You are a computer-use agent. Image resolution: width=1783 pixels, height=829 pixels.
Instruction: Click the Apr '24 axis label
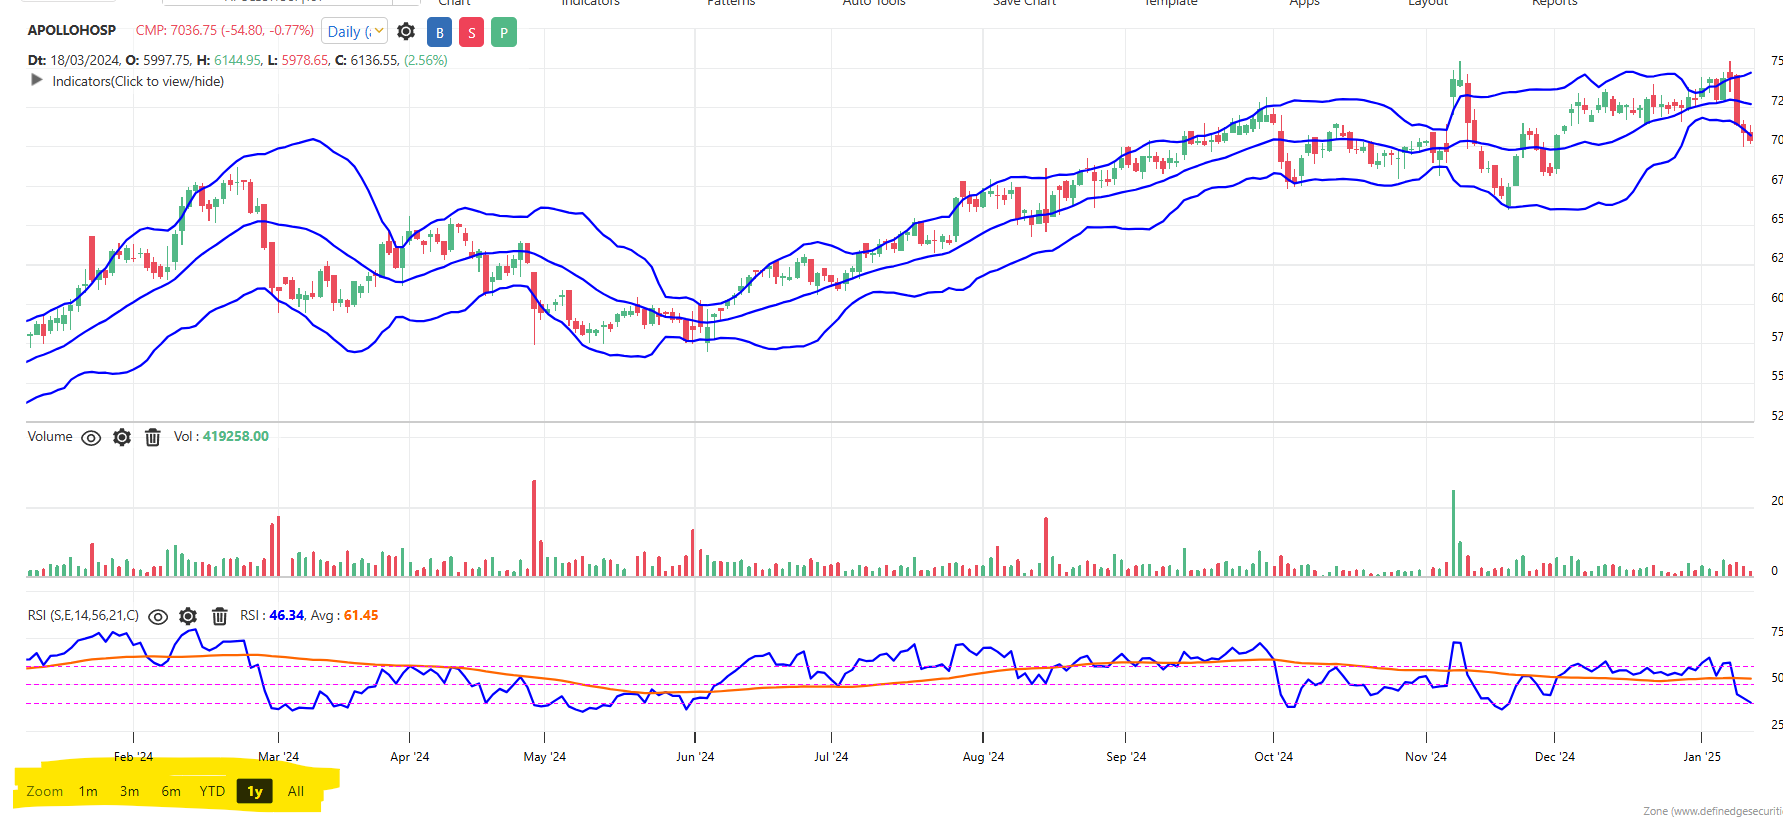coord(409,757)
